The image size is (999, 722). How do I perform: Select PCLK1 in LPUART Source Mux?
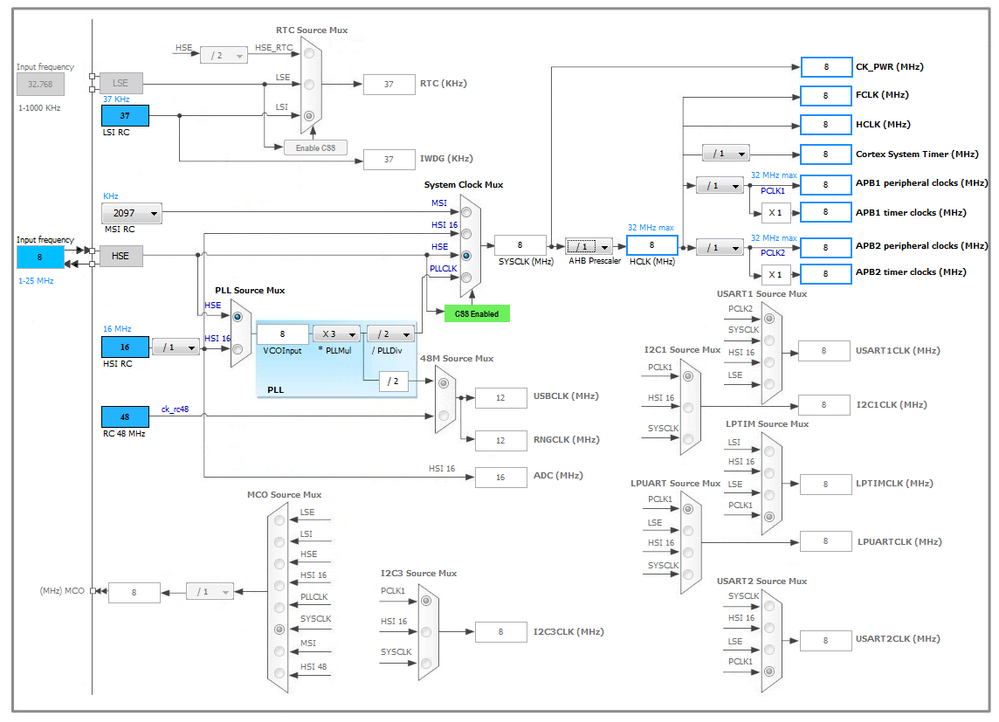[688, 509]
